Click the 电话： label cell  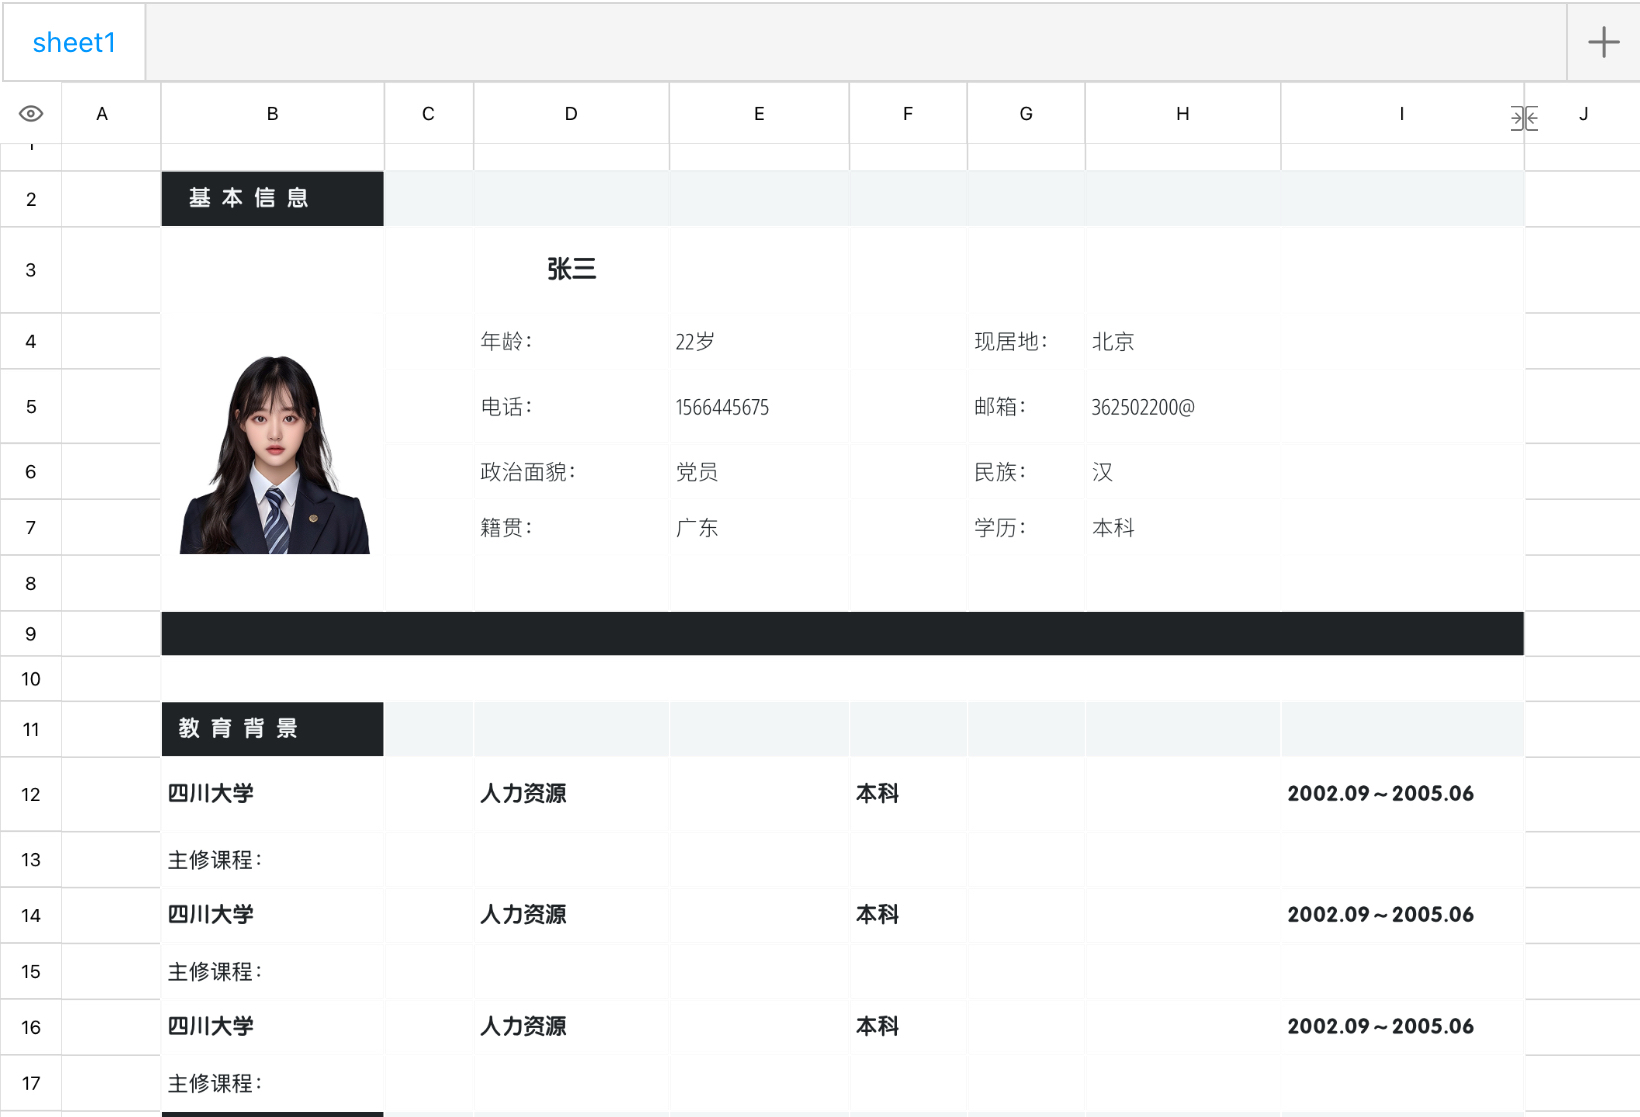571,407
